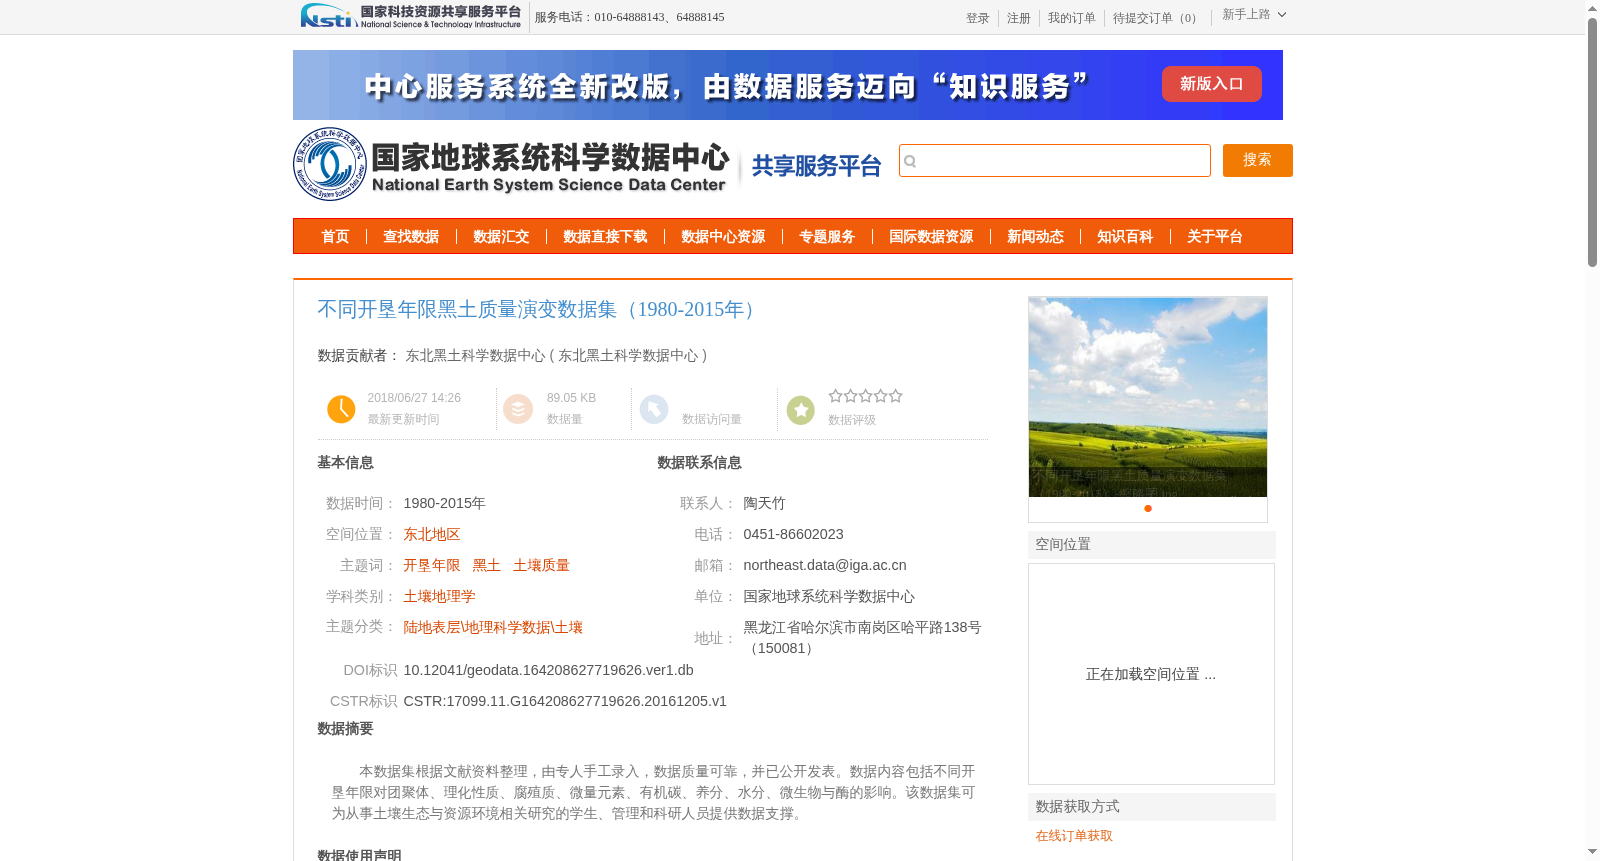Click the page vertical scrollbar thumb
Image resolution: width=1600 pixels, height=861 pixels.
pyautogui.click(x=1592, y=142)
